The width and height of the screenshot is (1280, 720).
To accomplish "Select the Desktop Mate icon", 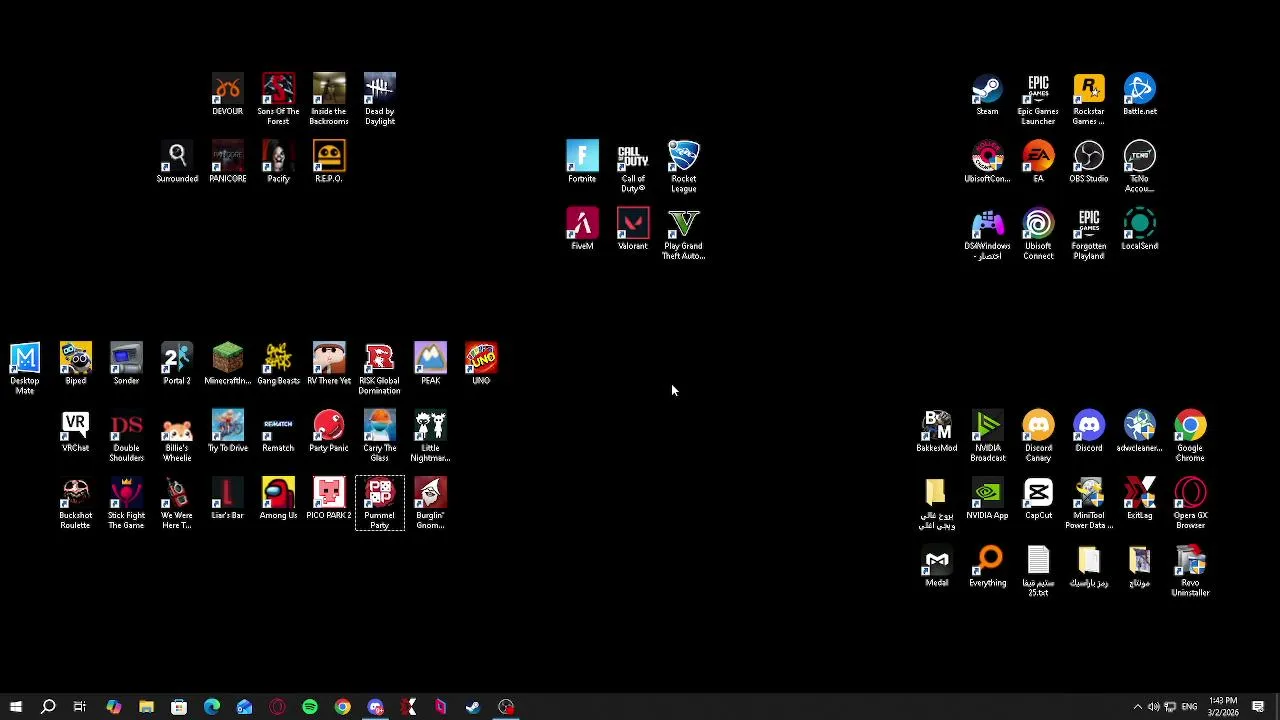I will click(x=25, y=369).
